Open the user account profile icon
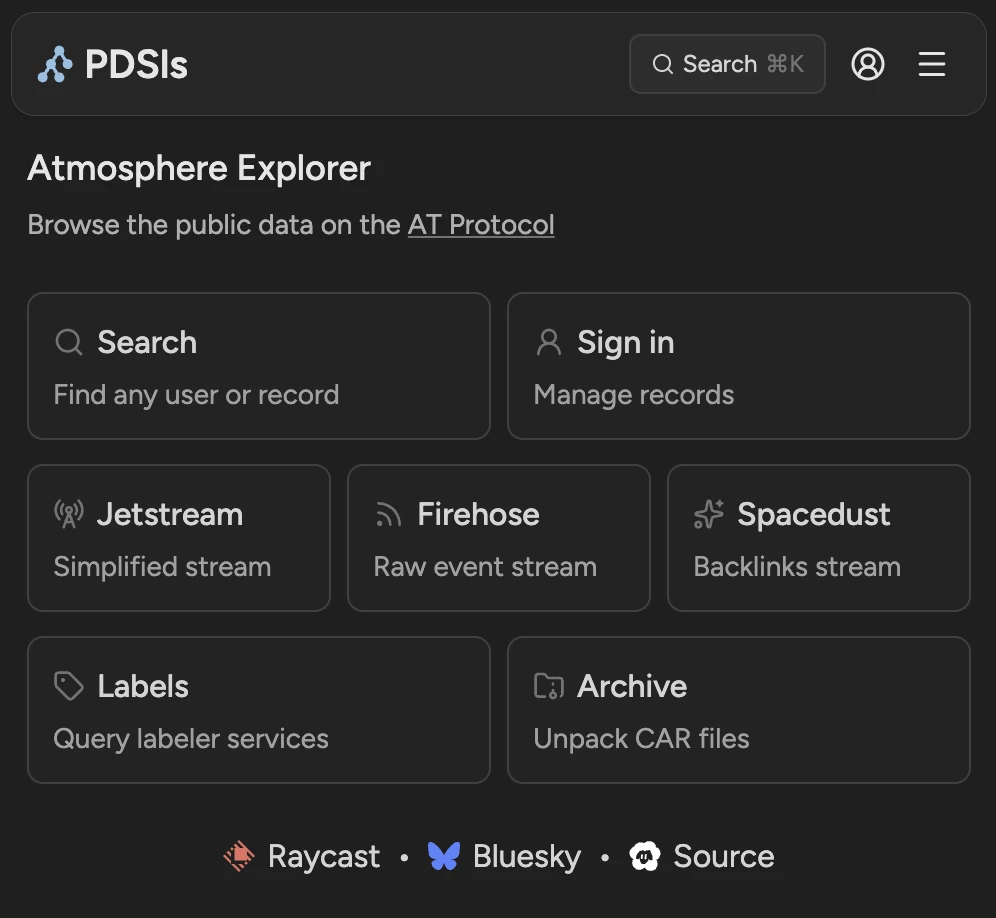Viewport: 996px width, 918px height. 867,65
